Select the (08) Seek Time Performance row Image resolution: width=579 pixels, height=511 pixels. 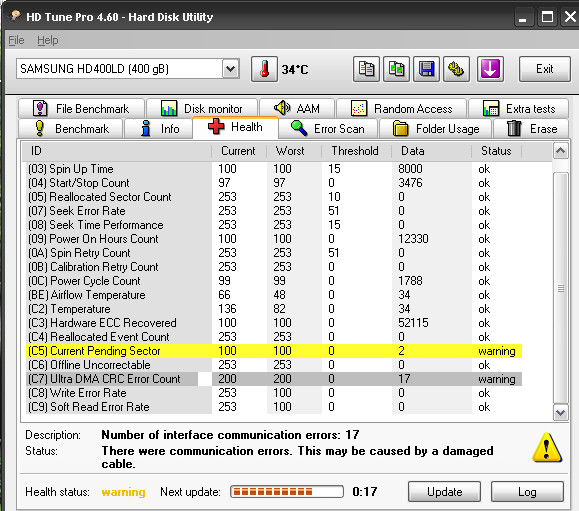click(x=275, y=225)
